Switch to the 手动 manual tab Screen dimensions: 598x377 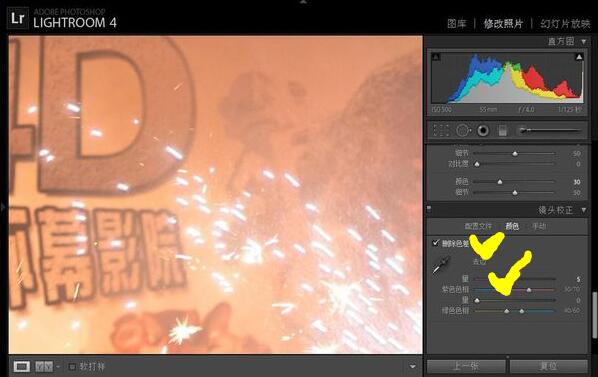(539, 226)
